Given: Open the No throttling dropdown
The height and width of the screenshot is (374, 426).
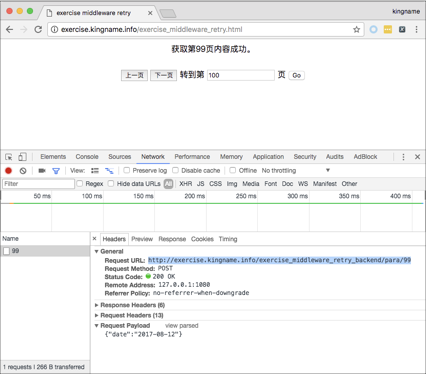Looking at the screenshot, I should 296,171.
